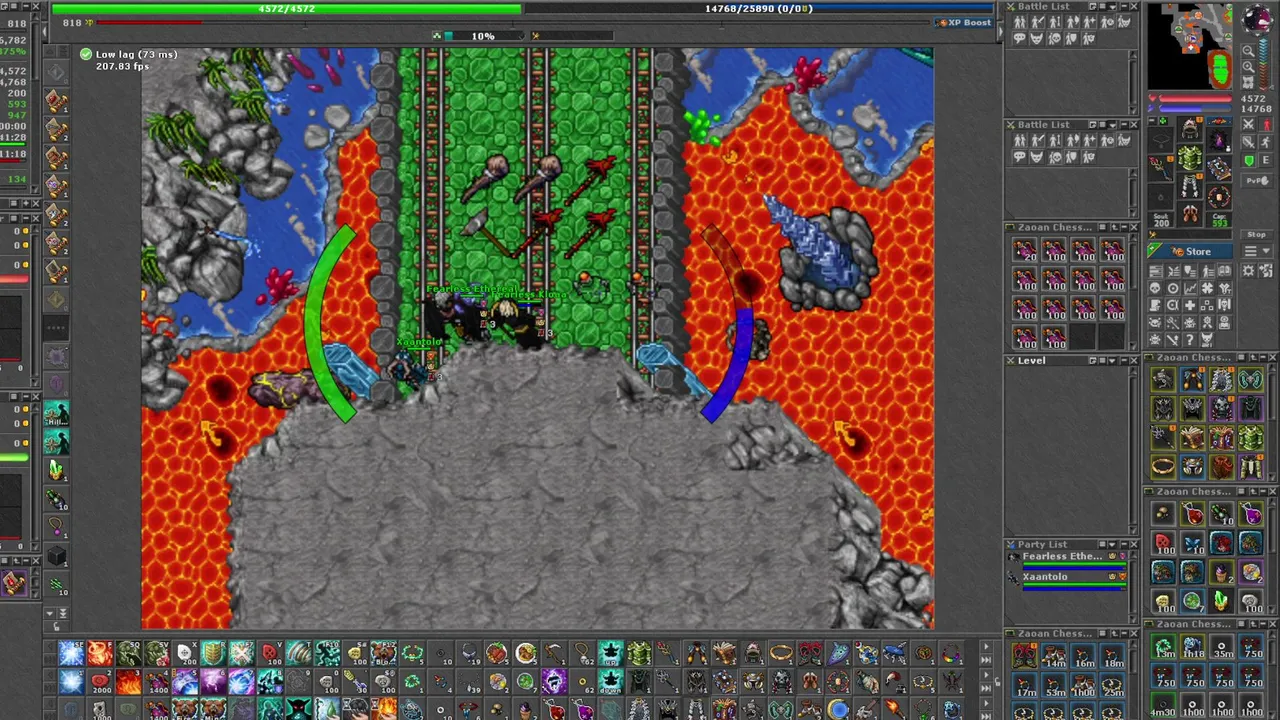This screenshot has width=1280, height=720.
Task: Click the wand weapon equipment slot
Action: (x=1161, y=168)
